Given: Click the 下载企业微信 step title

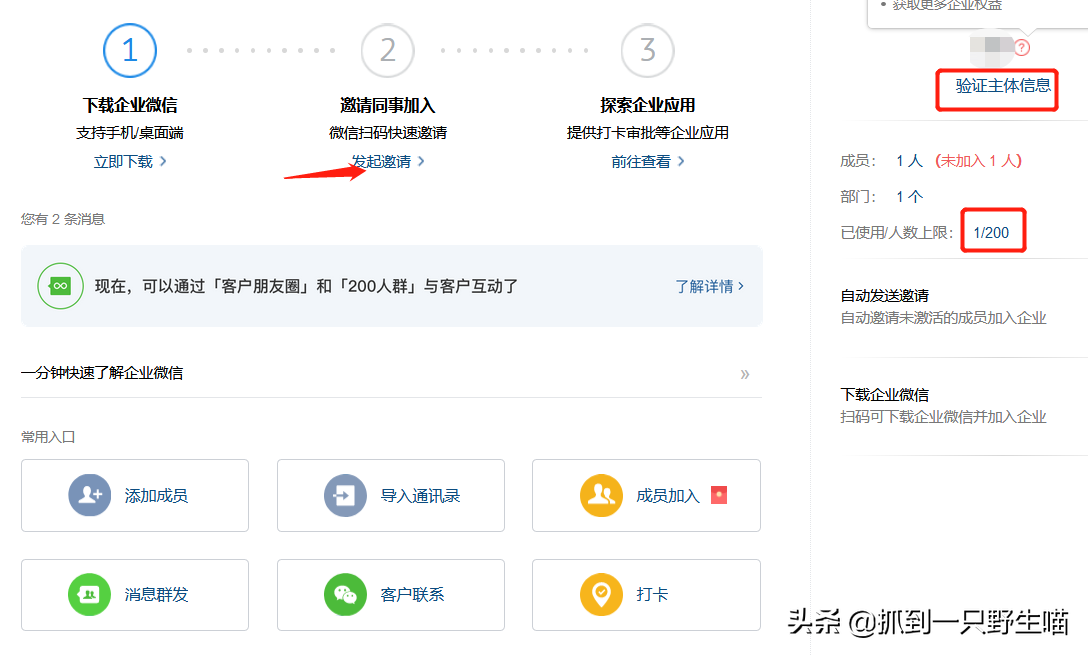Looking at the screenshot, I should pyautogui.click(x=130, y=105).
